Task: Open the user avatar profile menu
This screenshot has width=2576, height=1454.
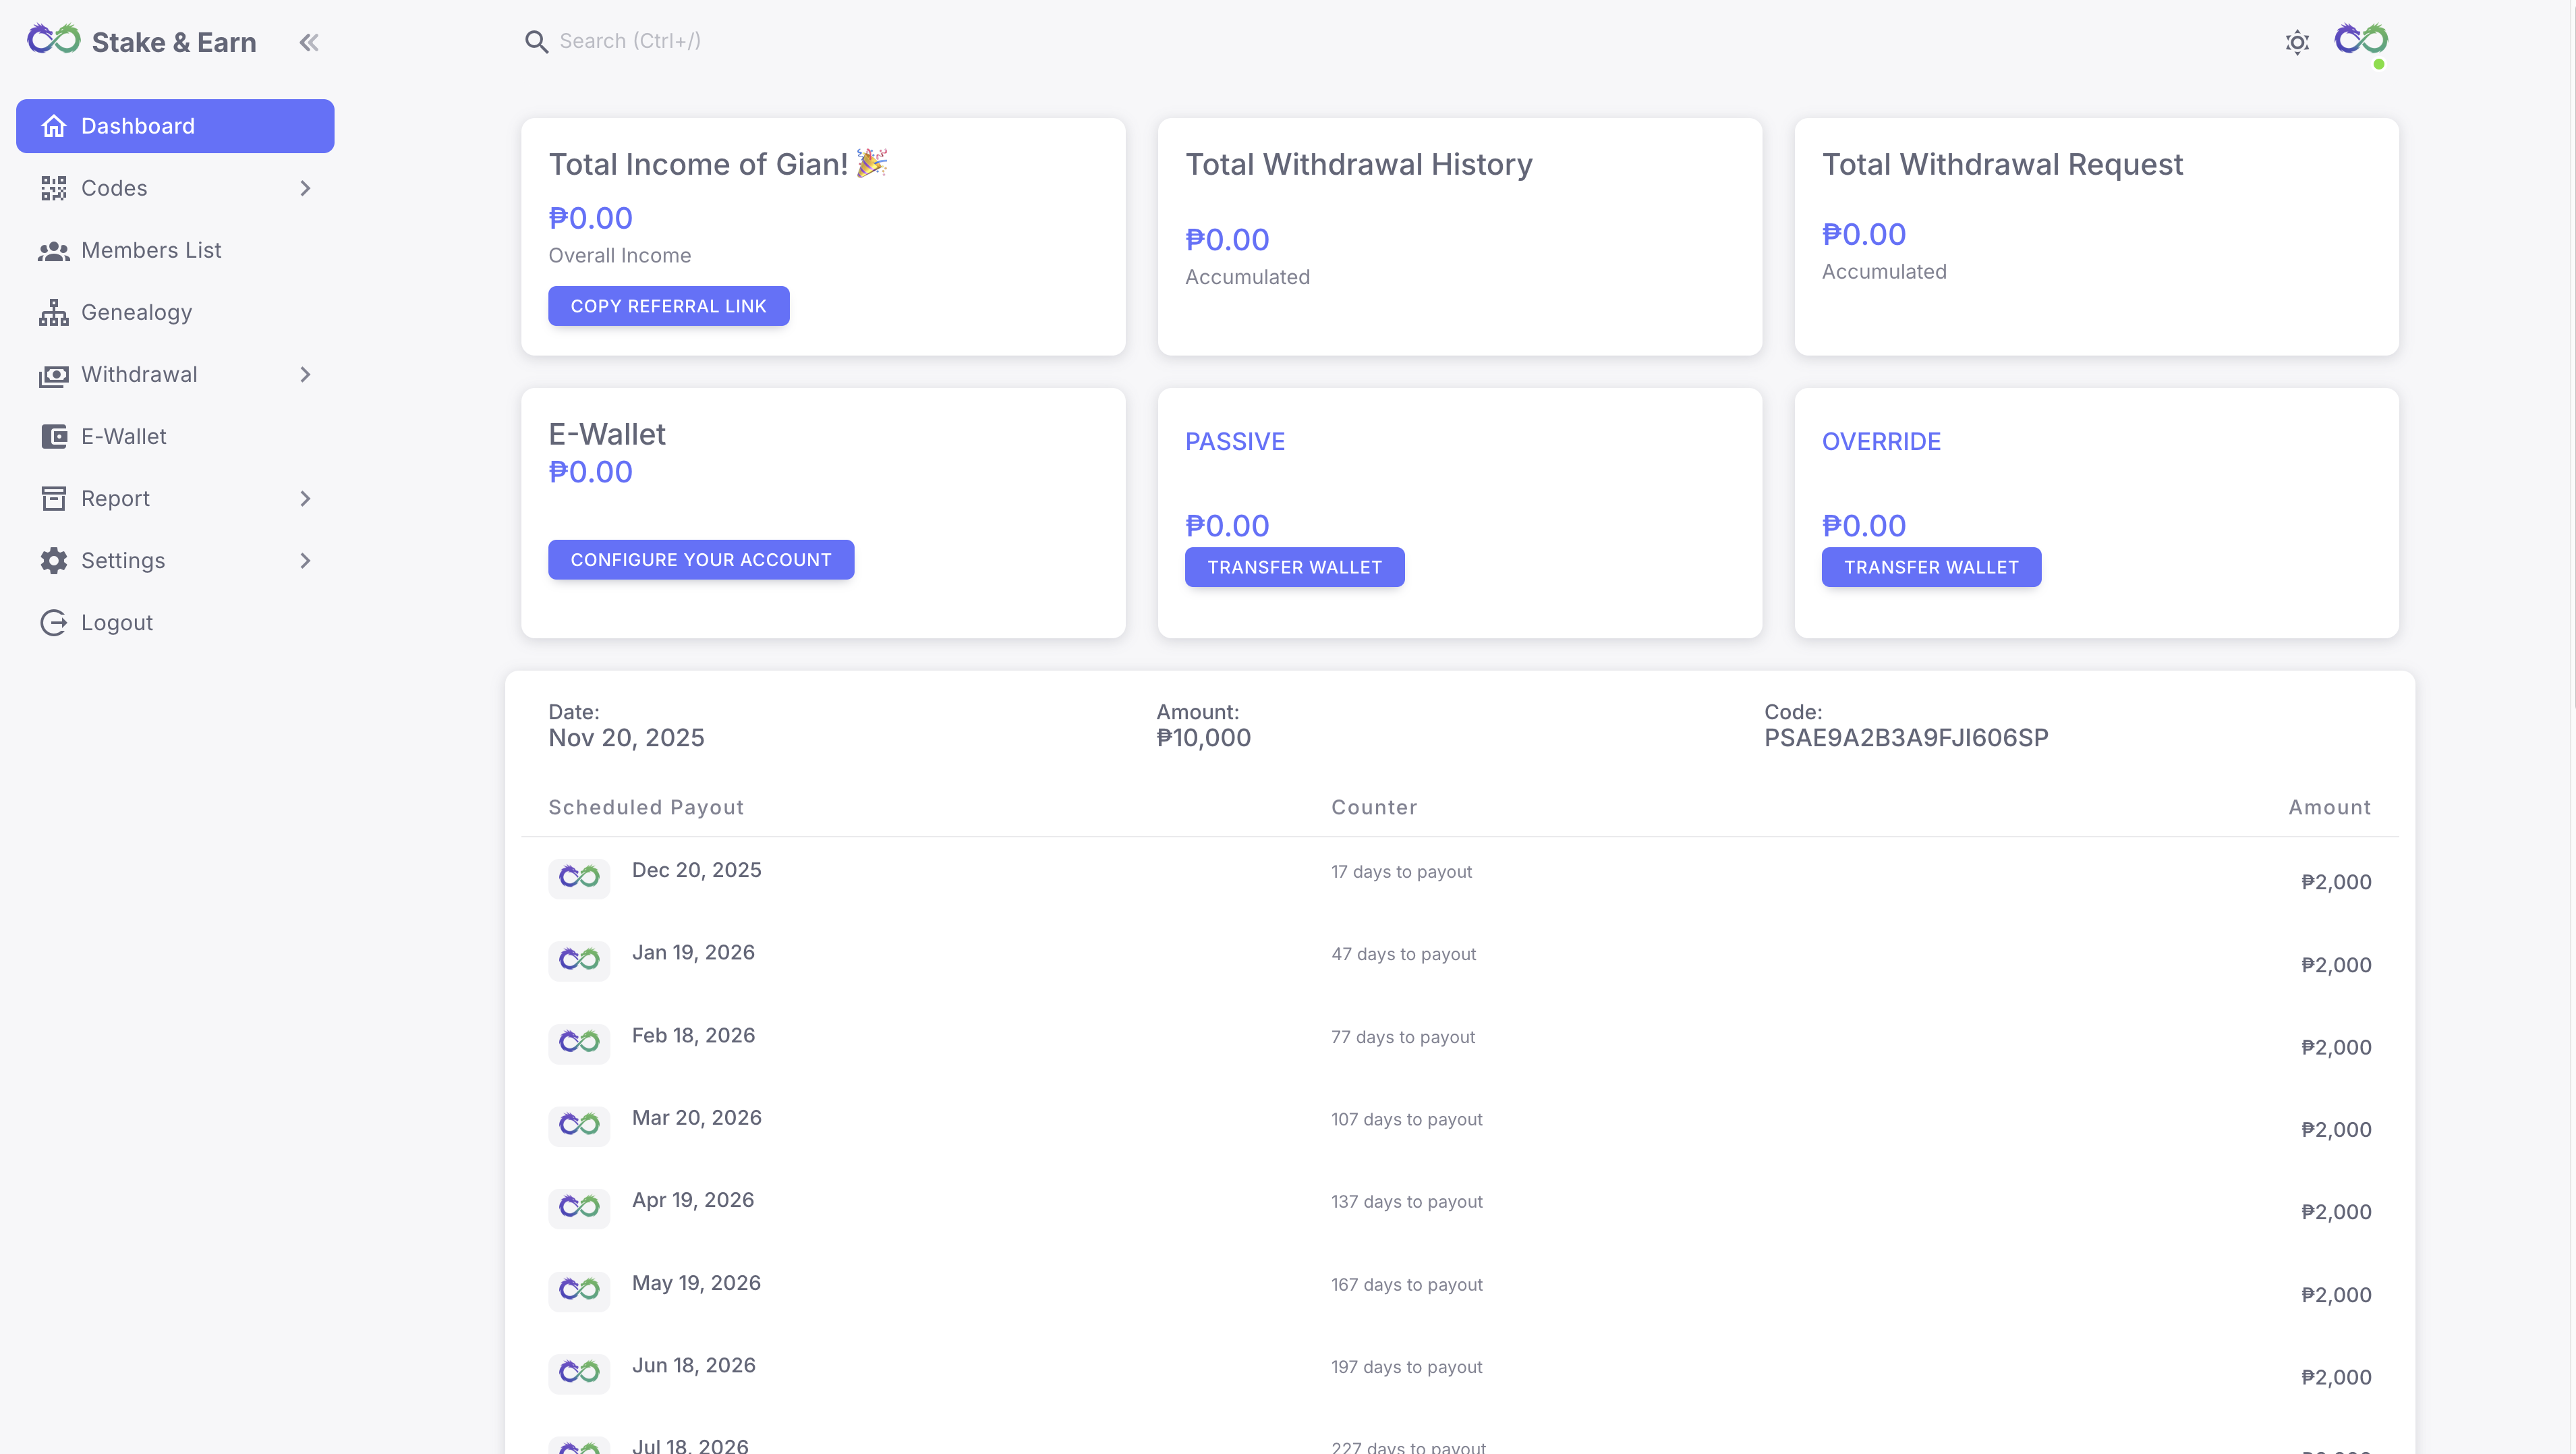Action: 2361,42
